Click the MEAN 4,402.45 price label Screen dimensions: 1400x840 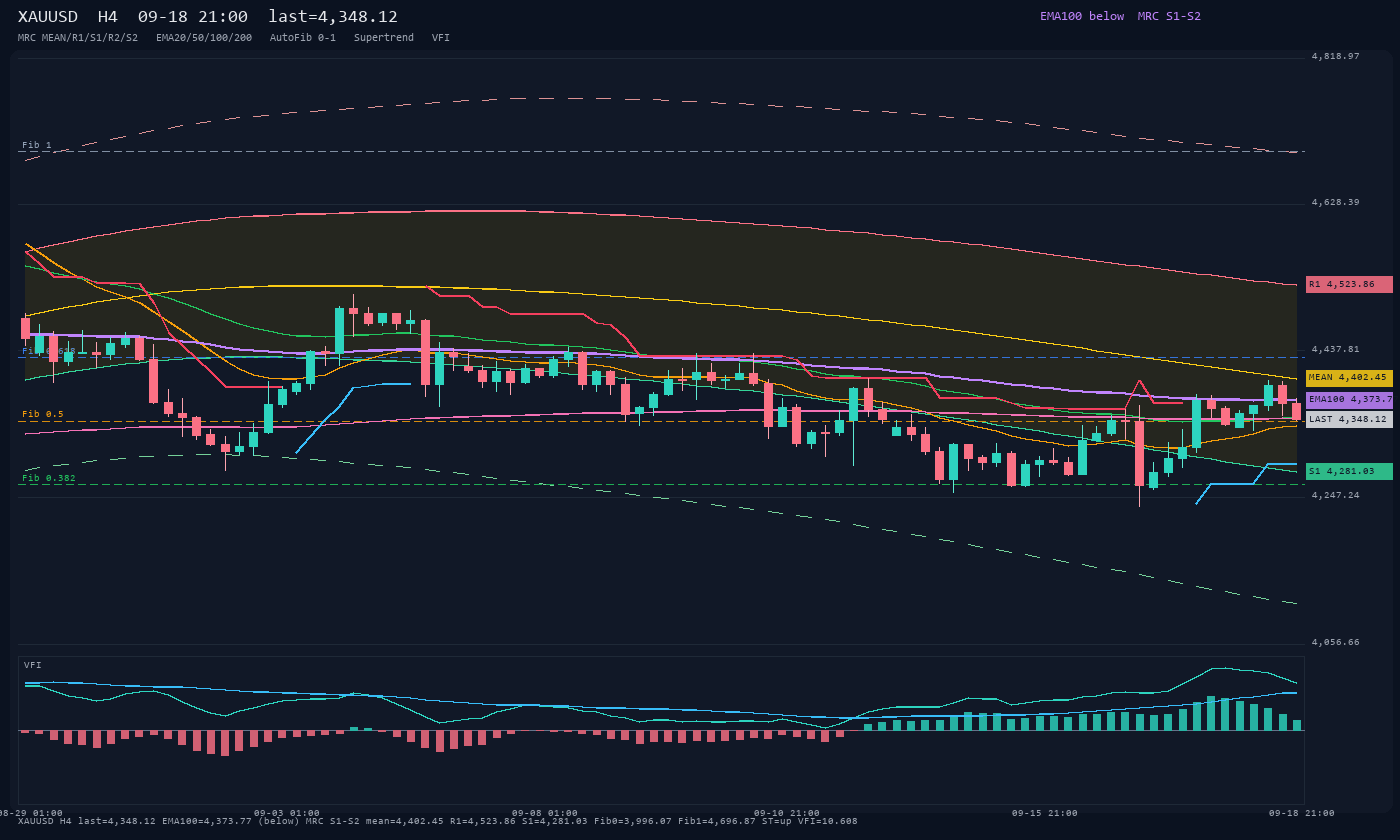pyautogui.click(x=1349, y=378)
